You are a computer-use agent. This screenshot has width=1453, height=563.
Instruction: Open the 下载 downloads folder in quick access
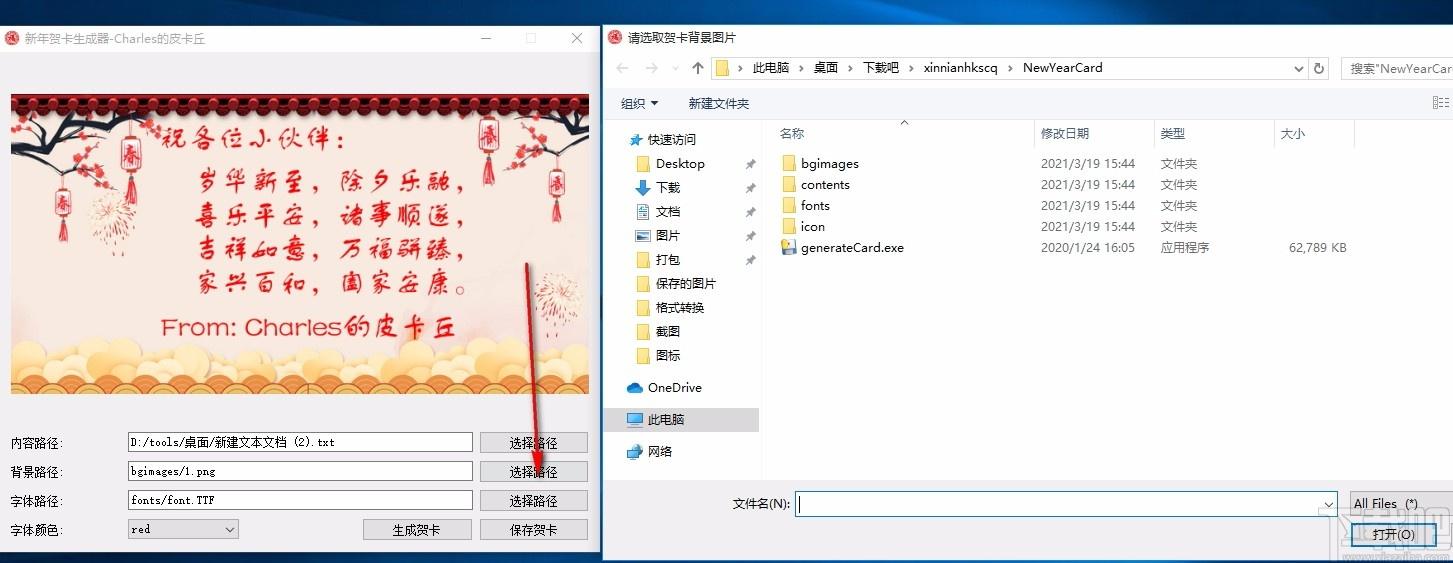click(667, 188)
